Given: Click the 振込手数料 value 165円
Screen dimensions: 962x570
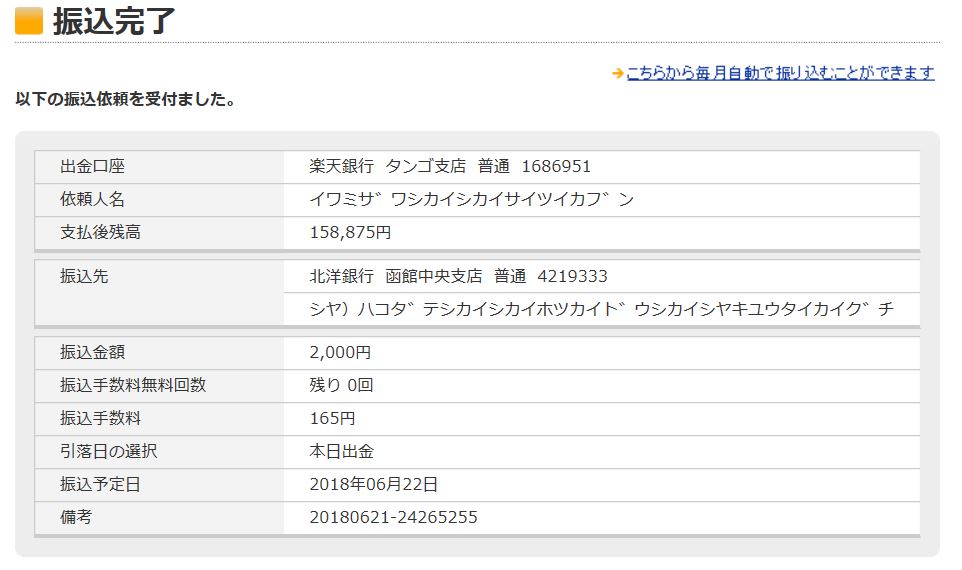Looking at the screenshot, I should 333,418.
